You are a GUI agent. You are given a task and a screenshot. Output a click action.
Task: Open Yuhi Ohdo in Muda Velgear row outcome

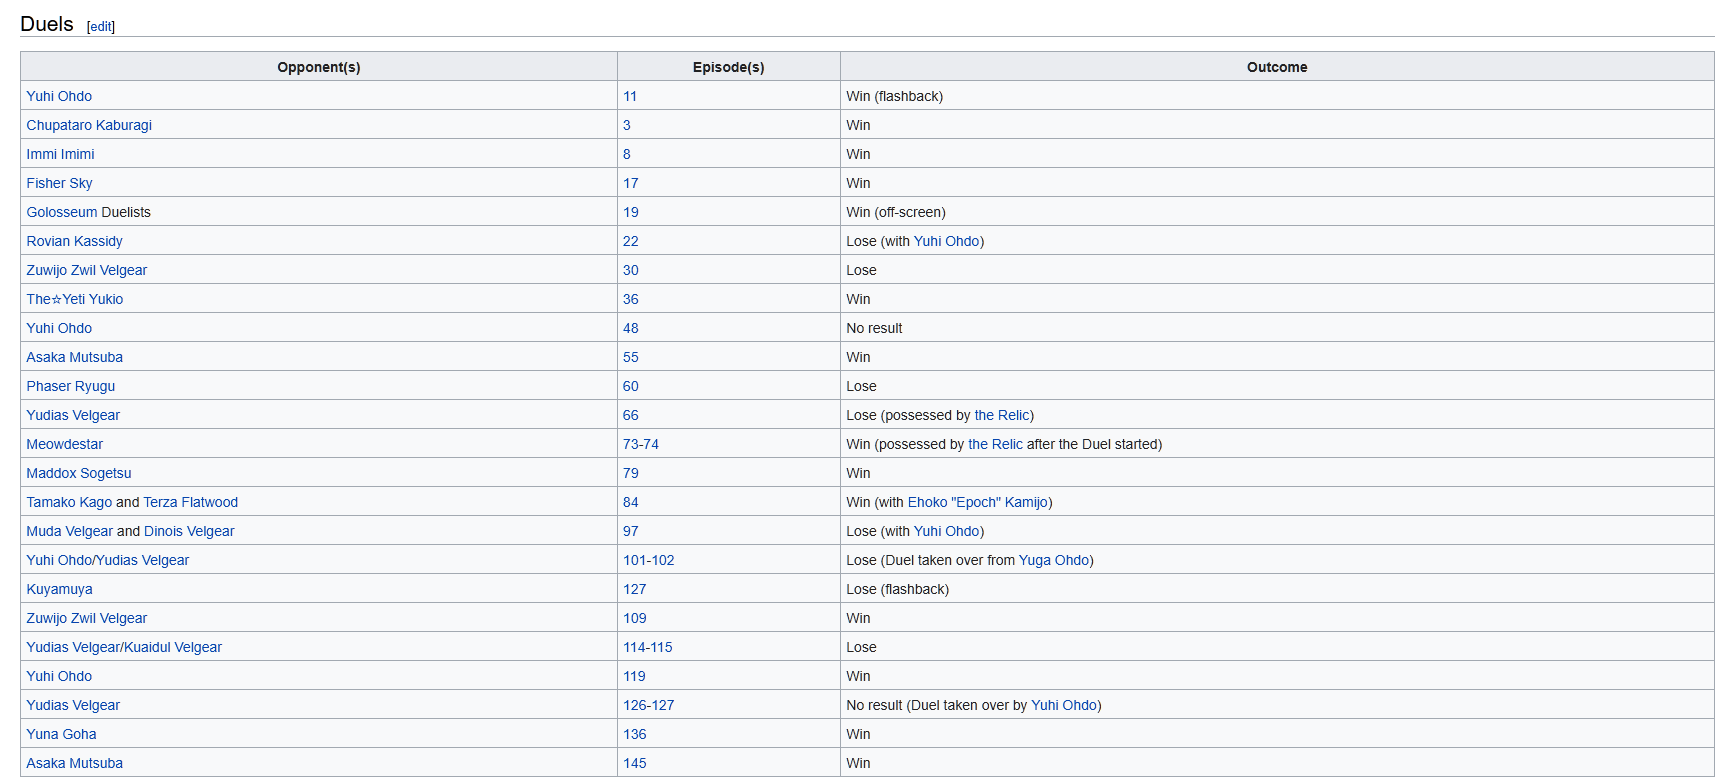pyautogui.click(x=947, y=531)
